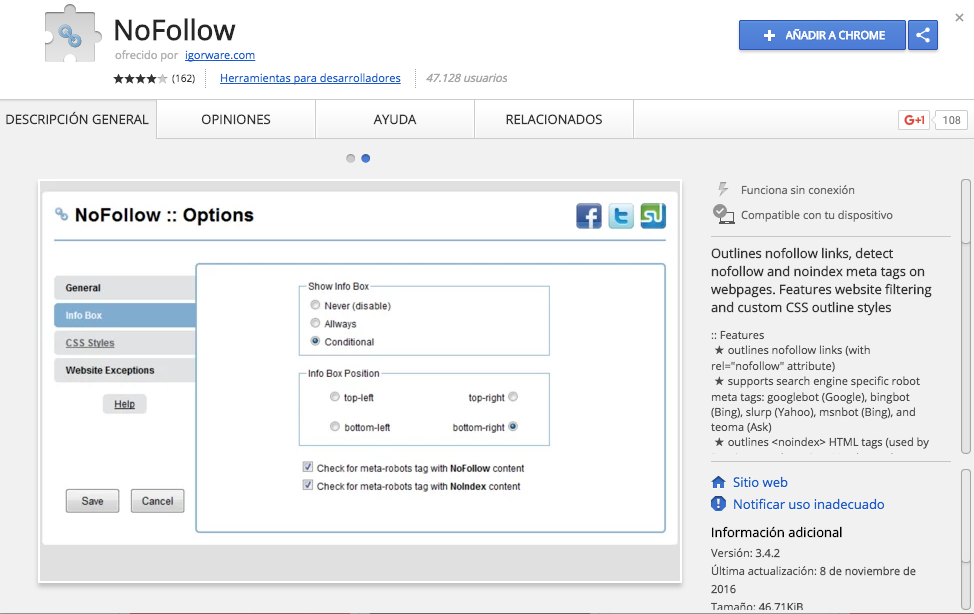The width and height of the screenshot is (974, 614).
Task: Click the blue share icon beside AÑADIR A CHROME
Action: click(x=922, y=35)
